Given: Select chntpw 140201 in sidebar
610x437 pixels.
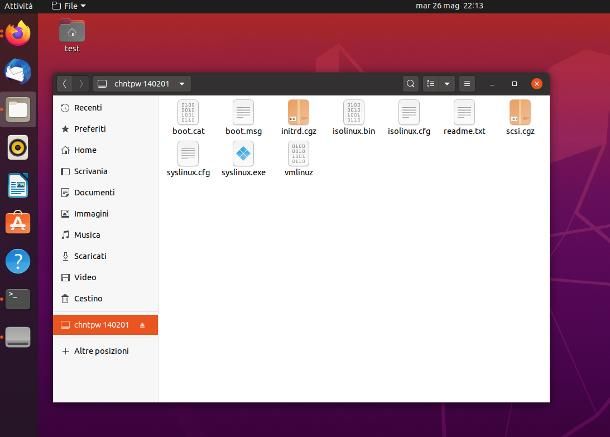Looking at the screenshot, I should [106, 325].
